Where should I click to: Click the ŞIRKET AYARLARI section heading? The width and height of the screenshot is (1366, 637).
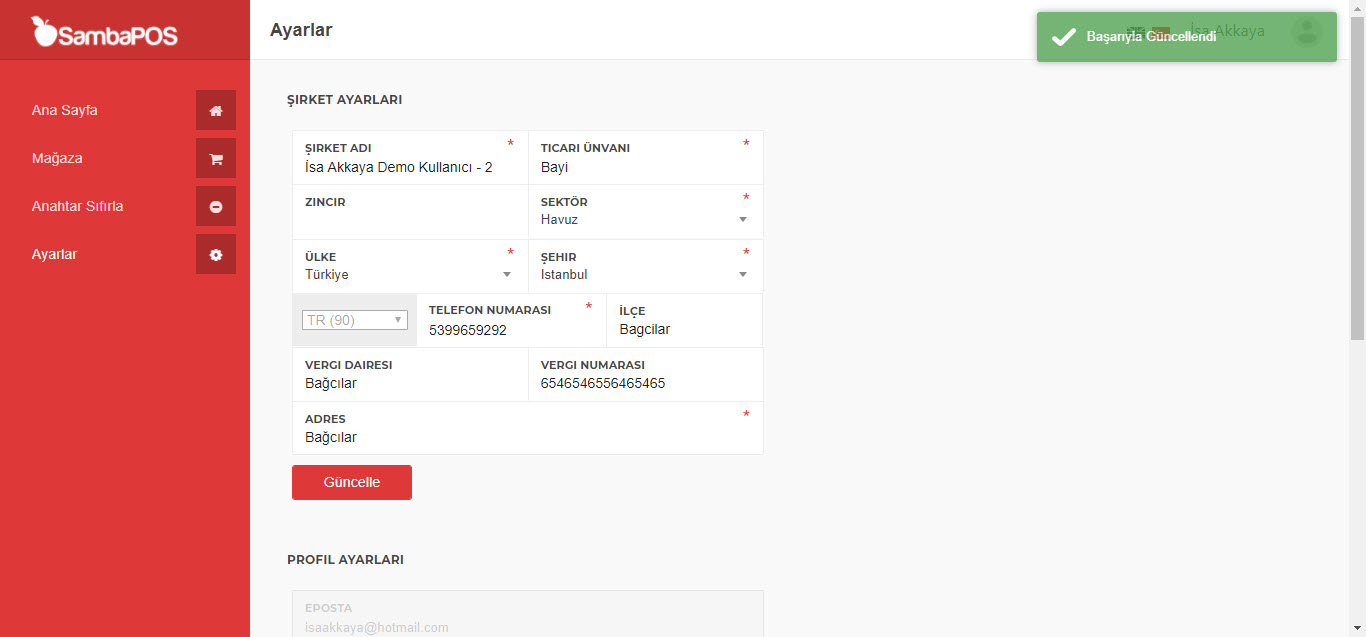coord(345,100)
